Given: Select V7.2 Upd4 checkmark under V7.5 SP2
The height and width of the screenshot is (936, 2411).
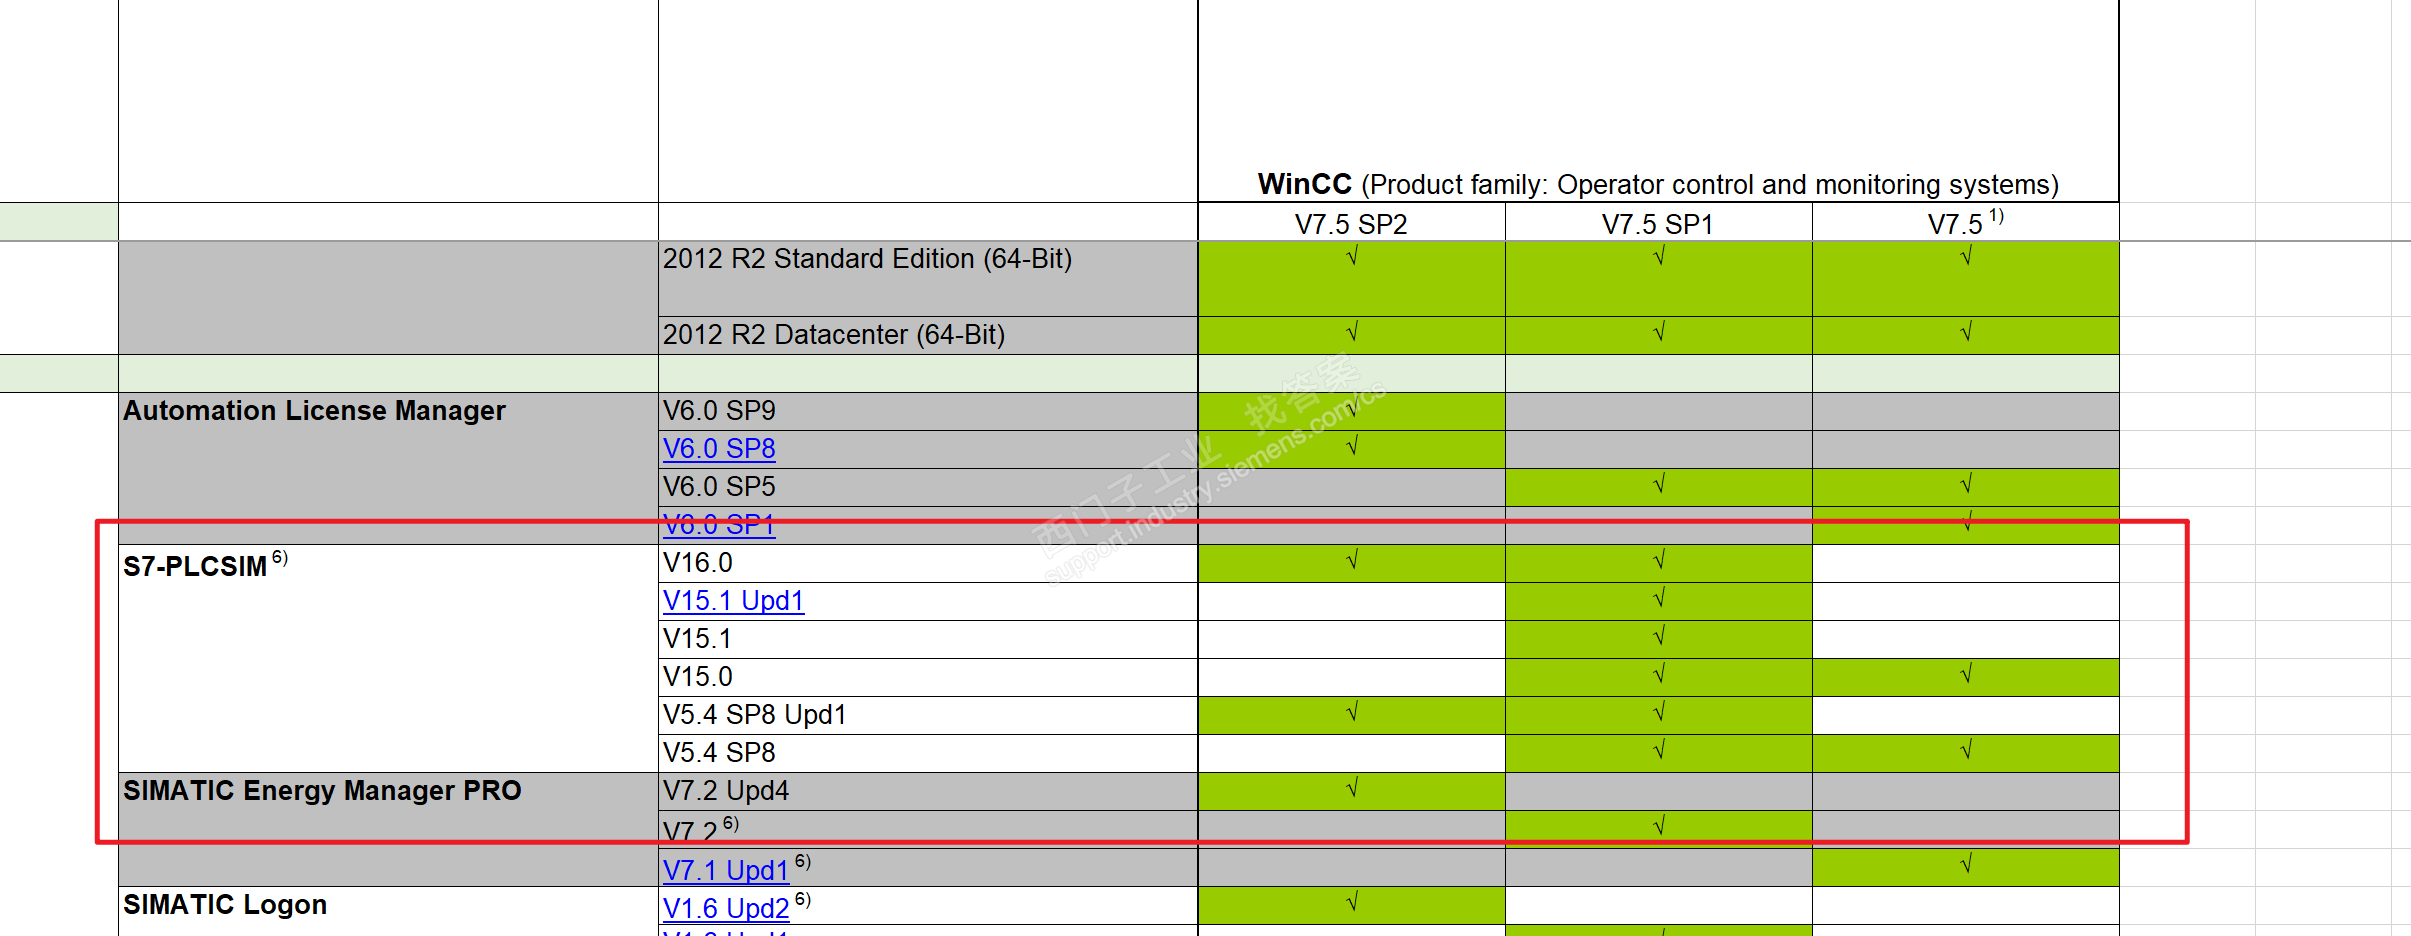Looking at the screenshot, I should click(1352, 791).
